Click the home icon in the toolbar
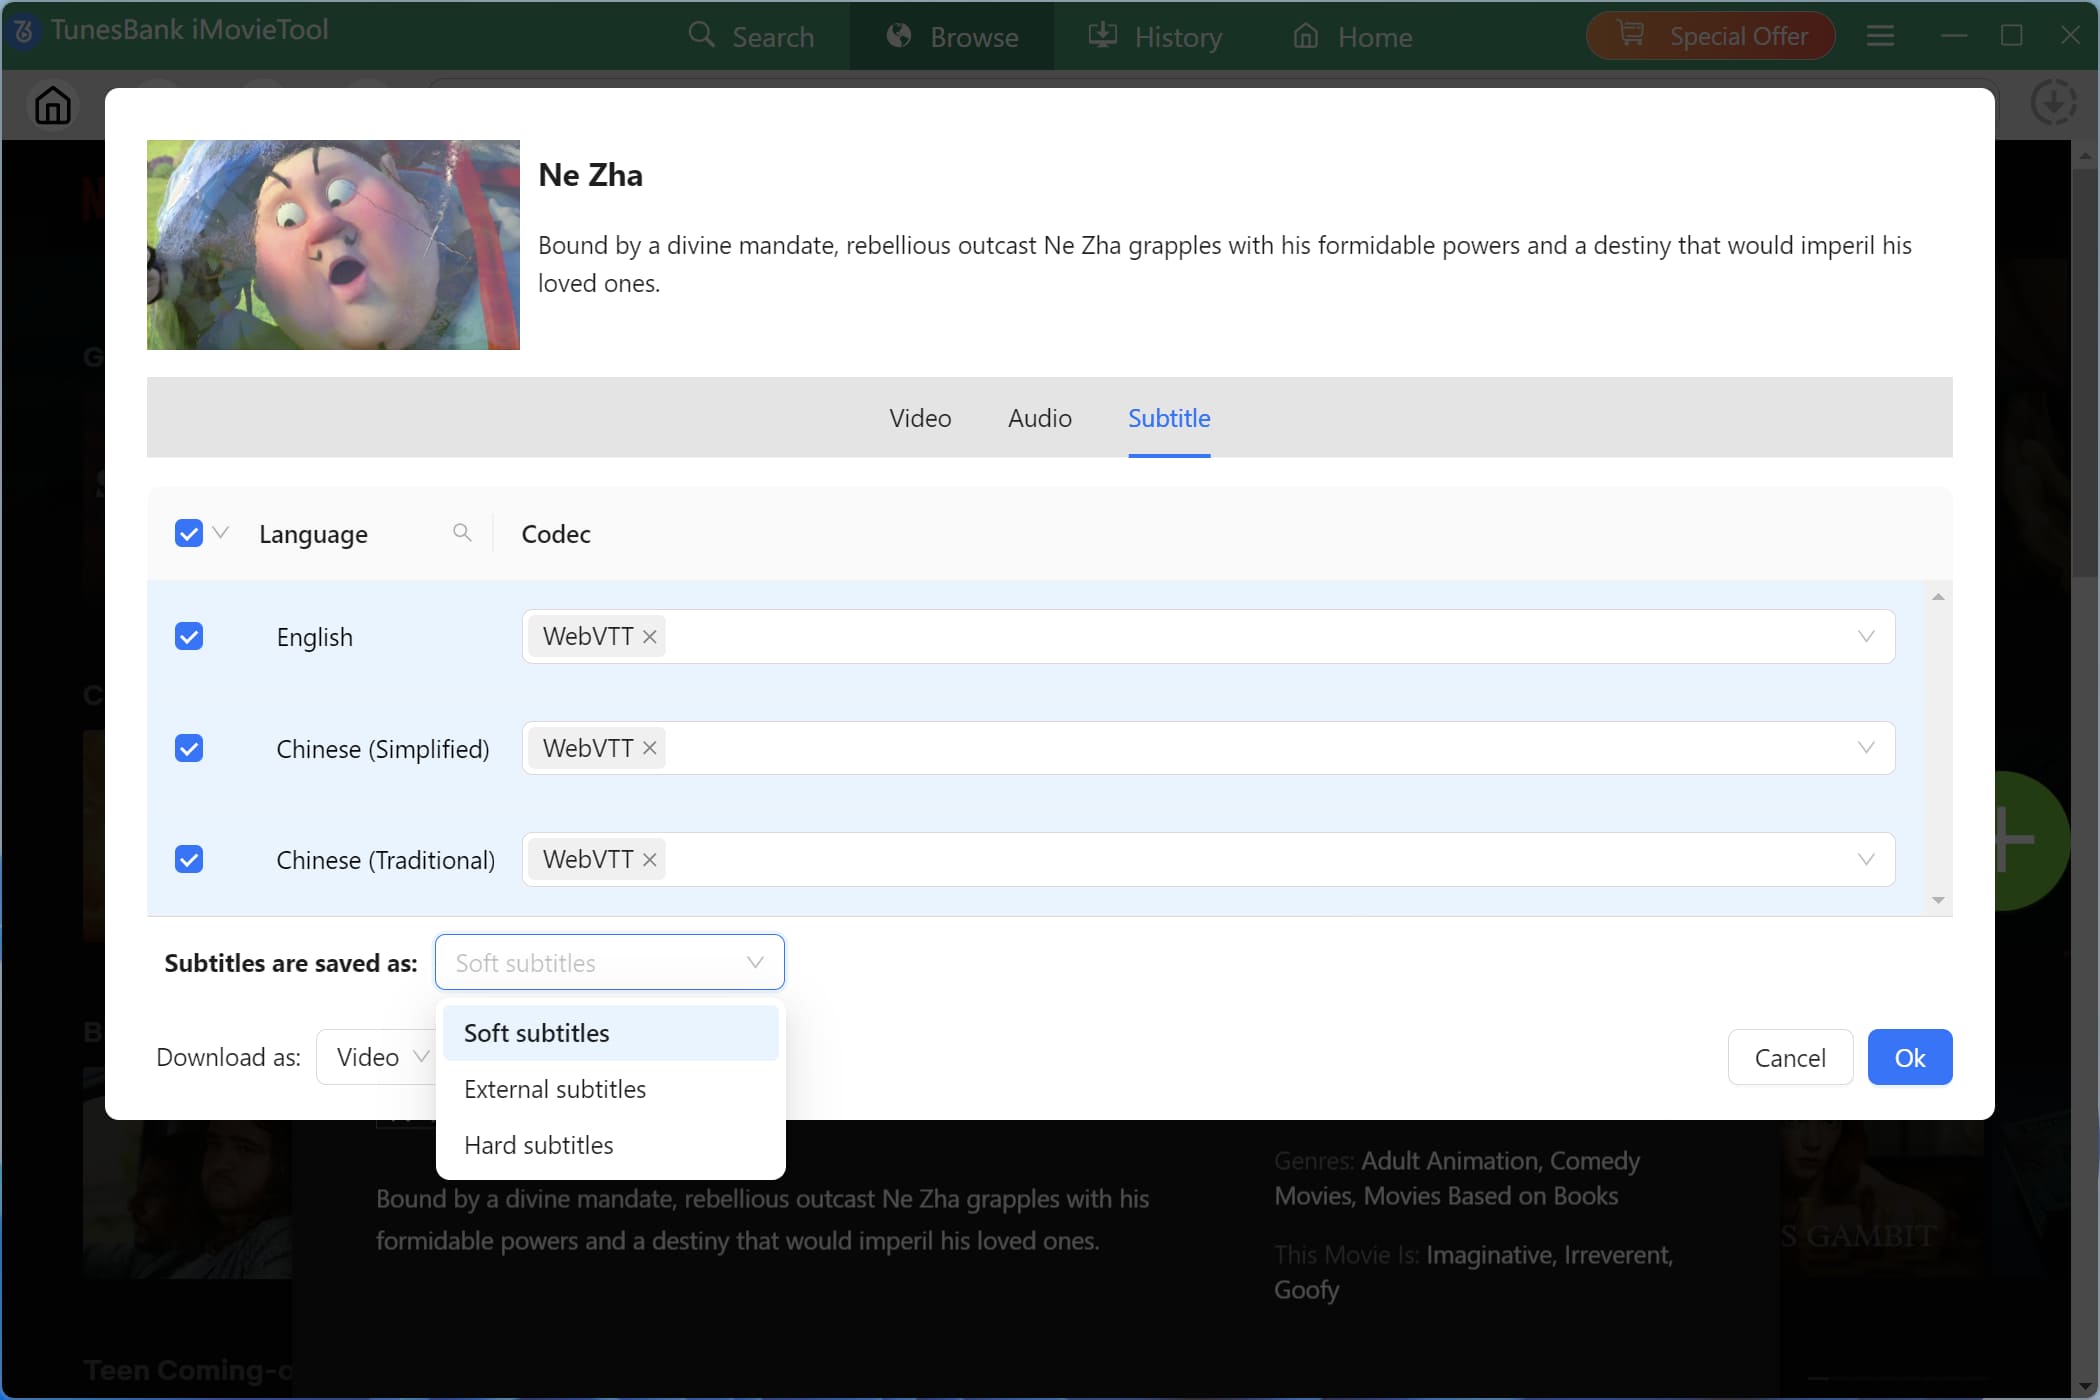The width and height of the screenshot is (2100, 1400). [53, 105]
